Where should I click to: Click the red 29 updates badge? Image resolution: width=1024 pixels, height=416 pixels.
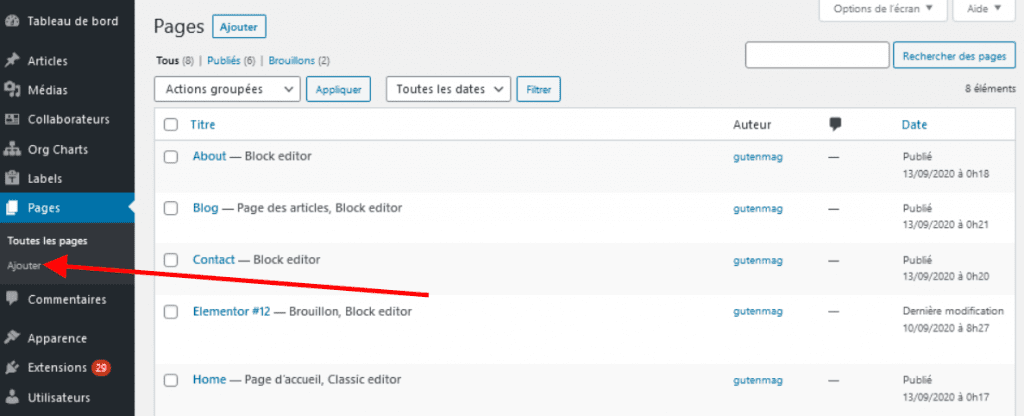pyautogui.click(x=101, y=368)
